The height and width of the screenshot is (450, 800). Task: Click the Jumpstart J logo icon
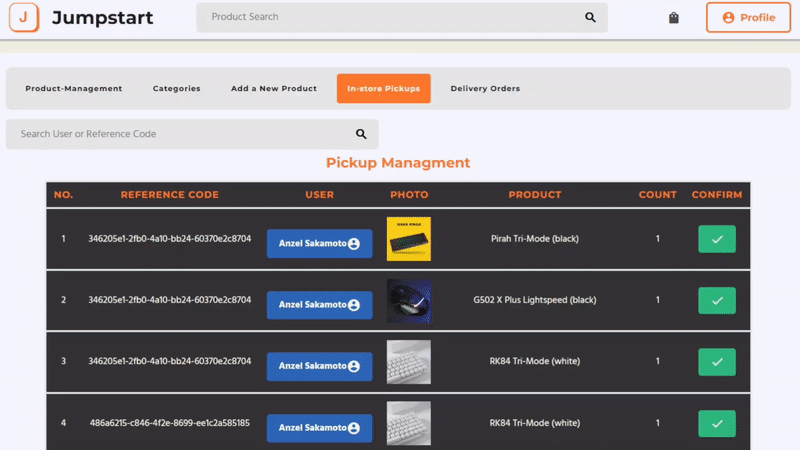(23, 17)
